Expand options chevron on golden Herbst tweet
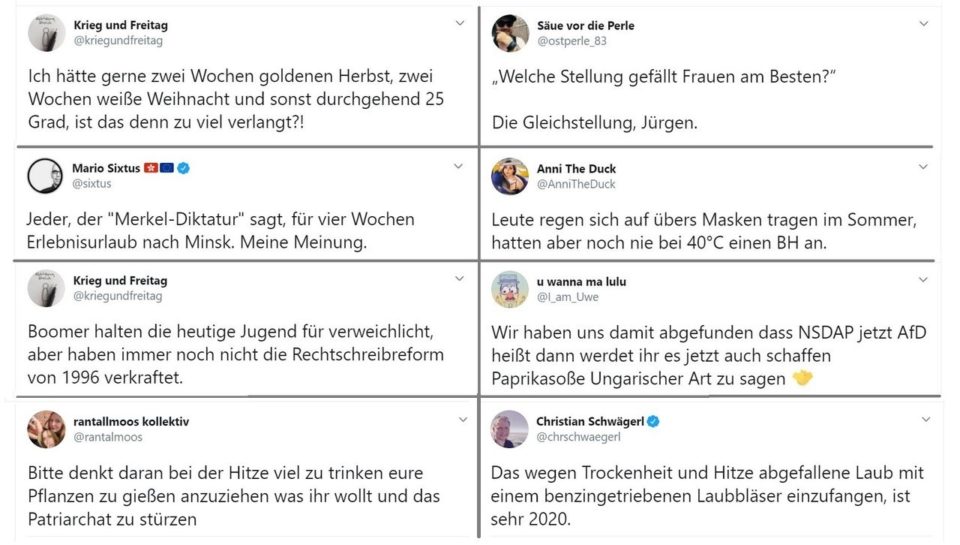Viewport: 960px width, 545px height. 460,23
